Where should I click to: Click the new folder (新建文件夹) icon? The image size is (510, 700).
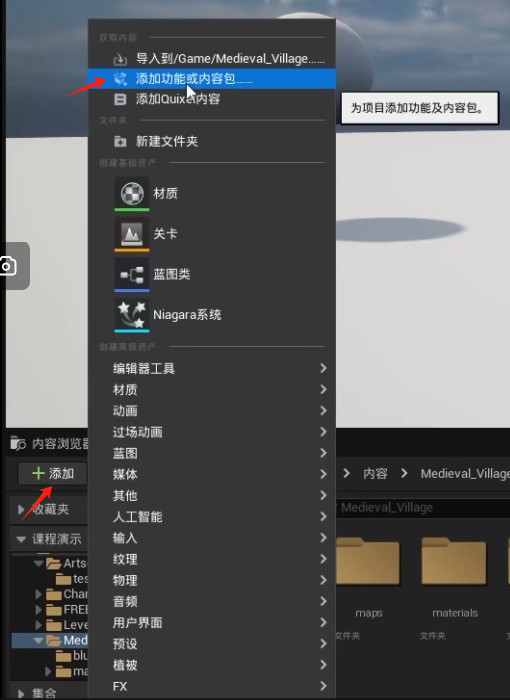click(x=120, y=142)
